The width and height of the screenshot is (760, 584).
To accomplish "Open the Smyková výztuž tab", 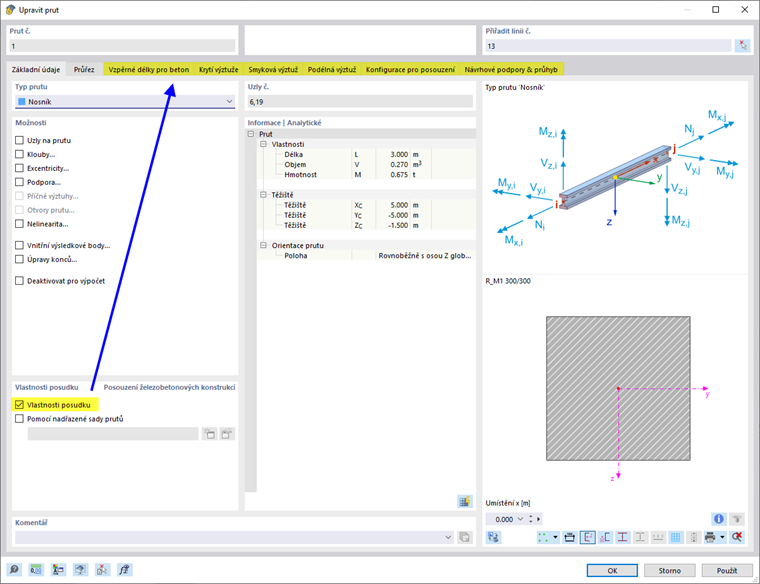I will click(273, 69).
